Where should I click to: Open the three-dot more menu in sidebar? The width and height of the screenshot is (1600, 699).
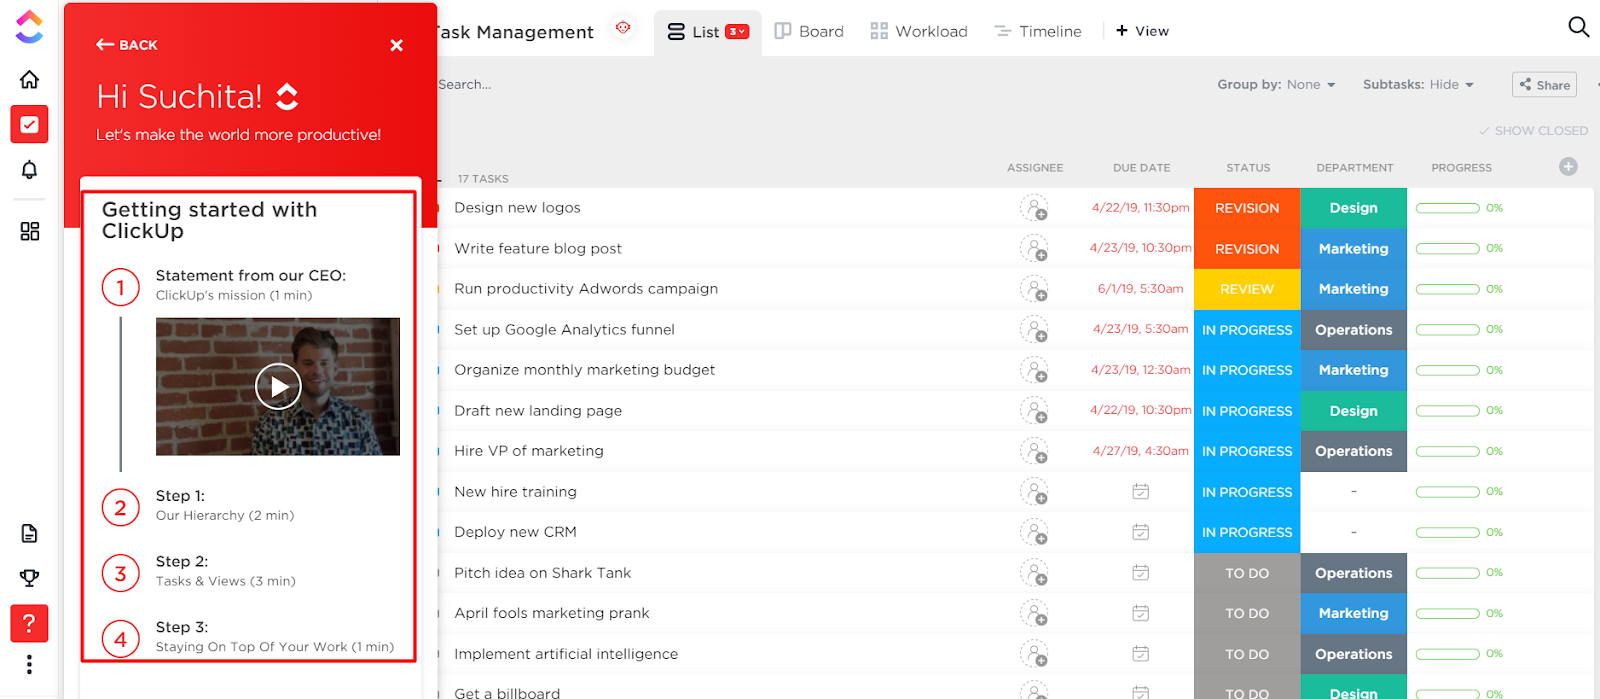(x=29, y=664)
